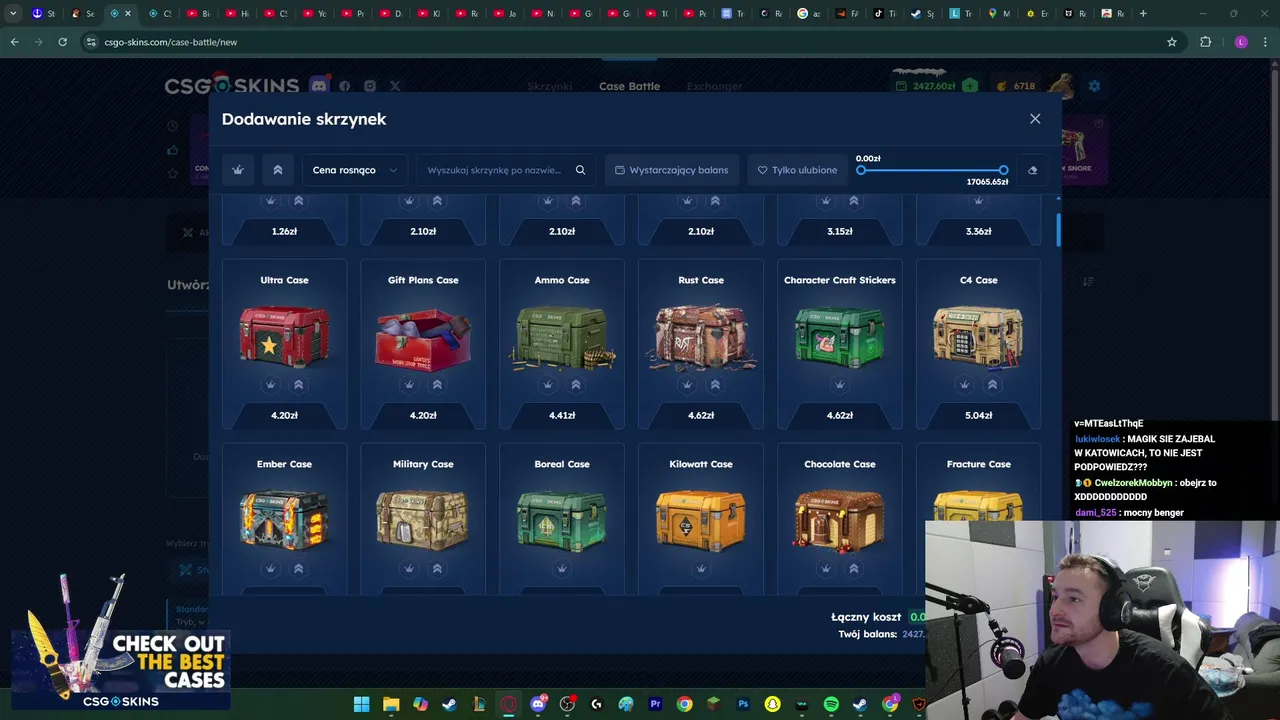Click the double-chevron icon under Military Case
The width and height of the screenshot is (1280, 720).
point(437,569)
